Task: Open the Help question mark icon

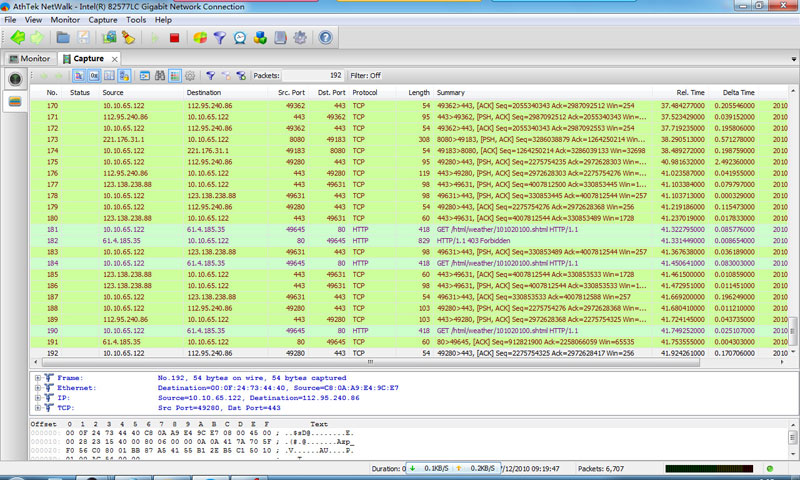Action: point(325,38)
